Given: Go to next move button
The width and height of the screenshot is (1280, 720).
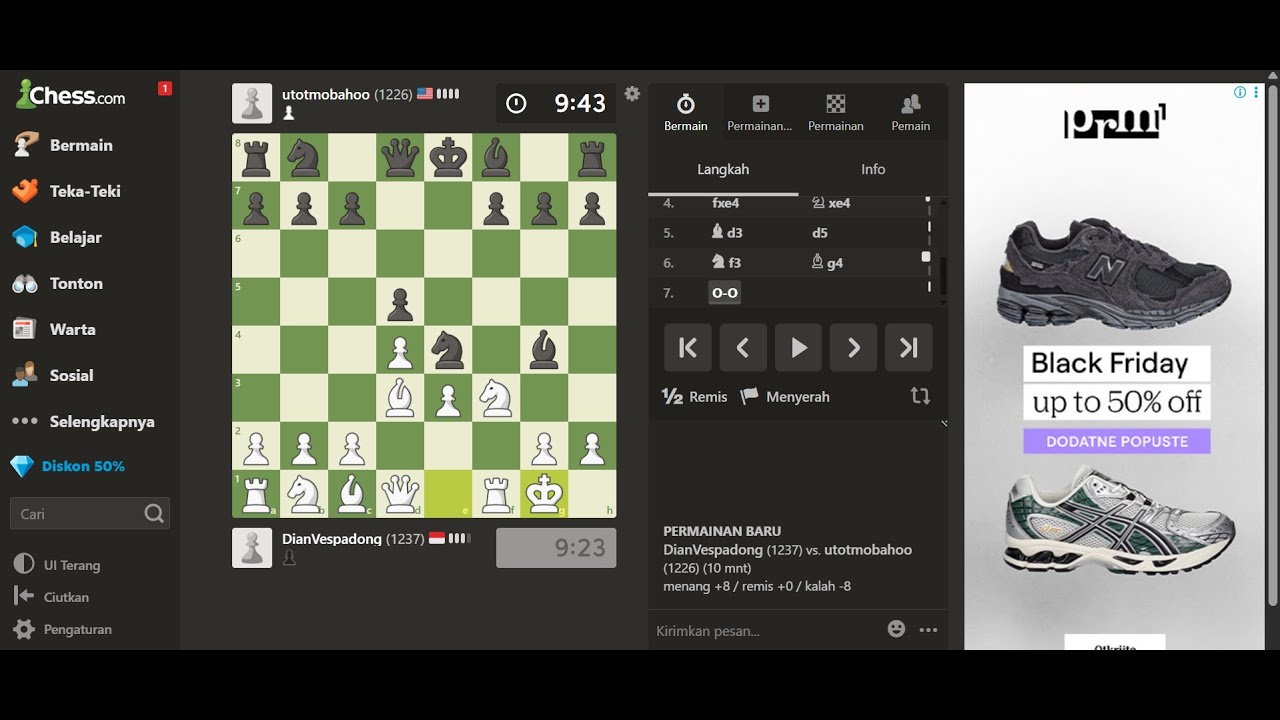Looking at the screenshot, I should tap(853, 348).
